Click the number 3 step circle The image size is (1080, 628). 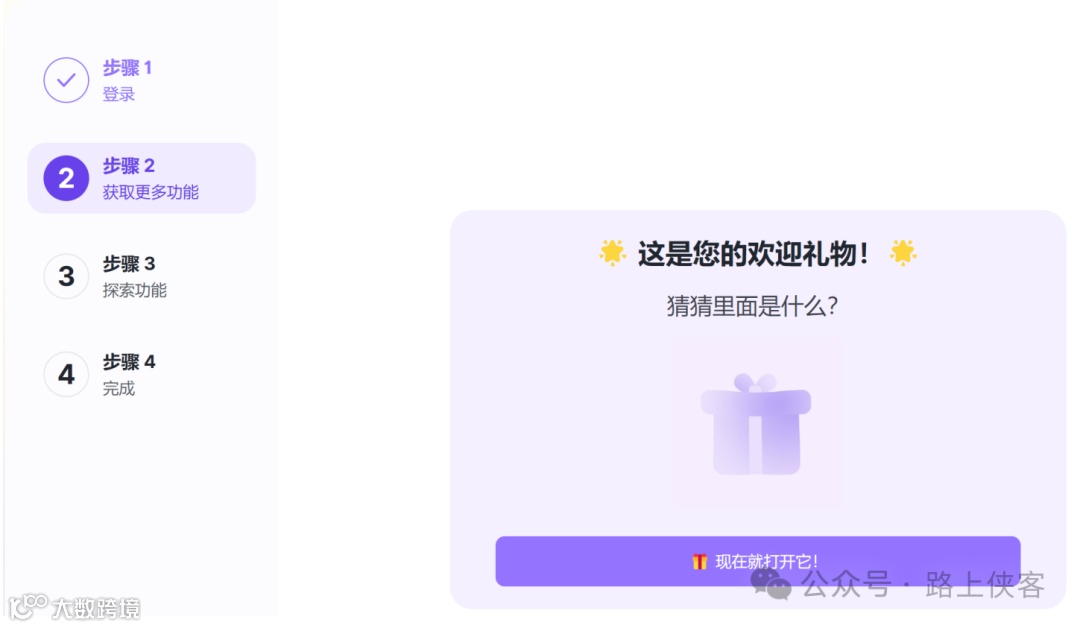(66, 276)
